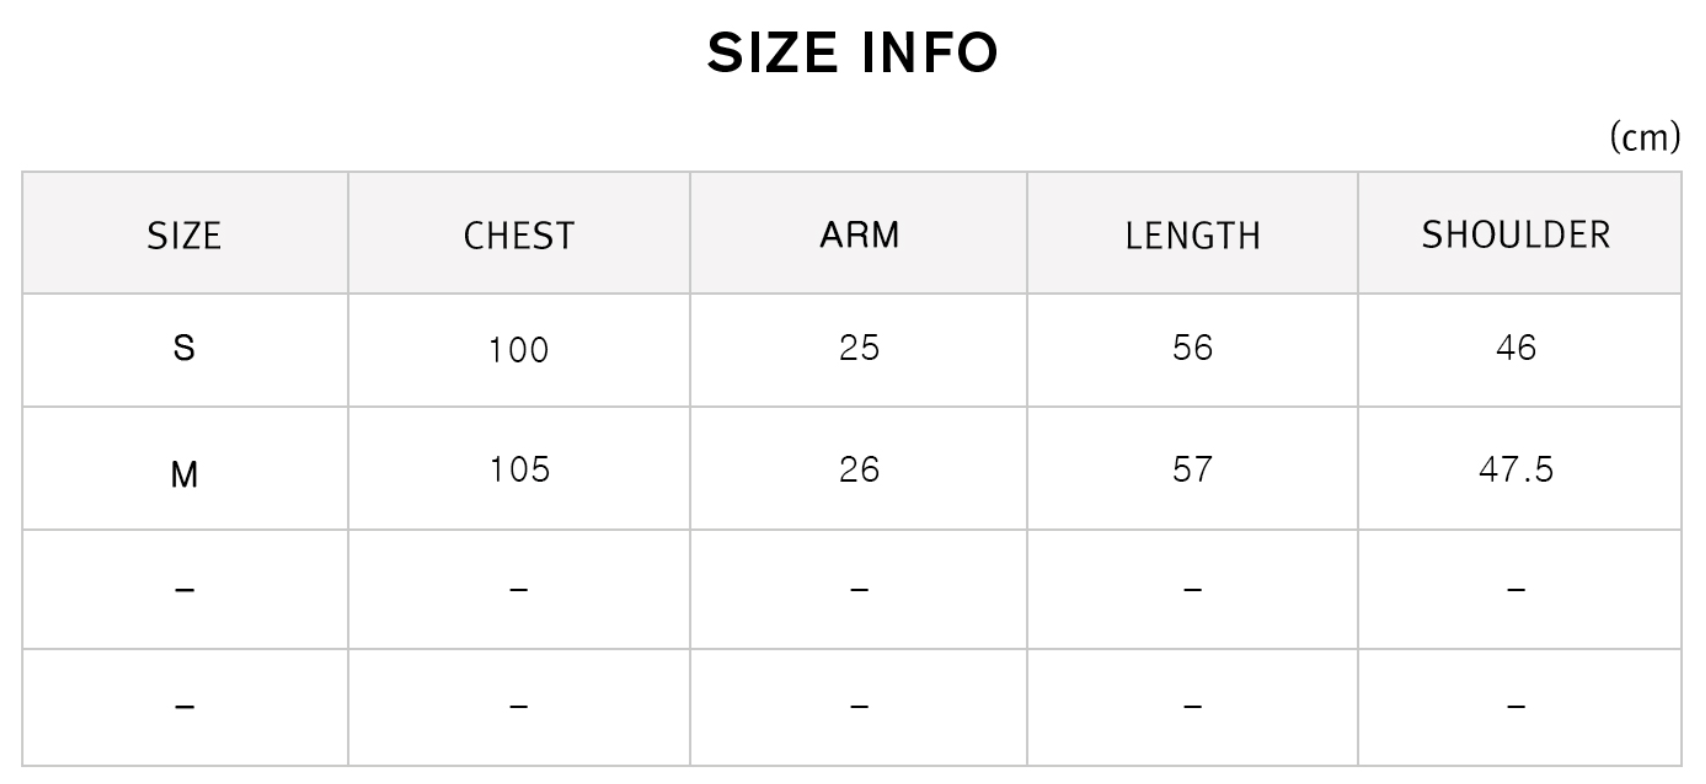Click the last row dash under SHOULDER

[x=1516, y=707]
